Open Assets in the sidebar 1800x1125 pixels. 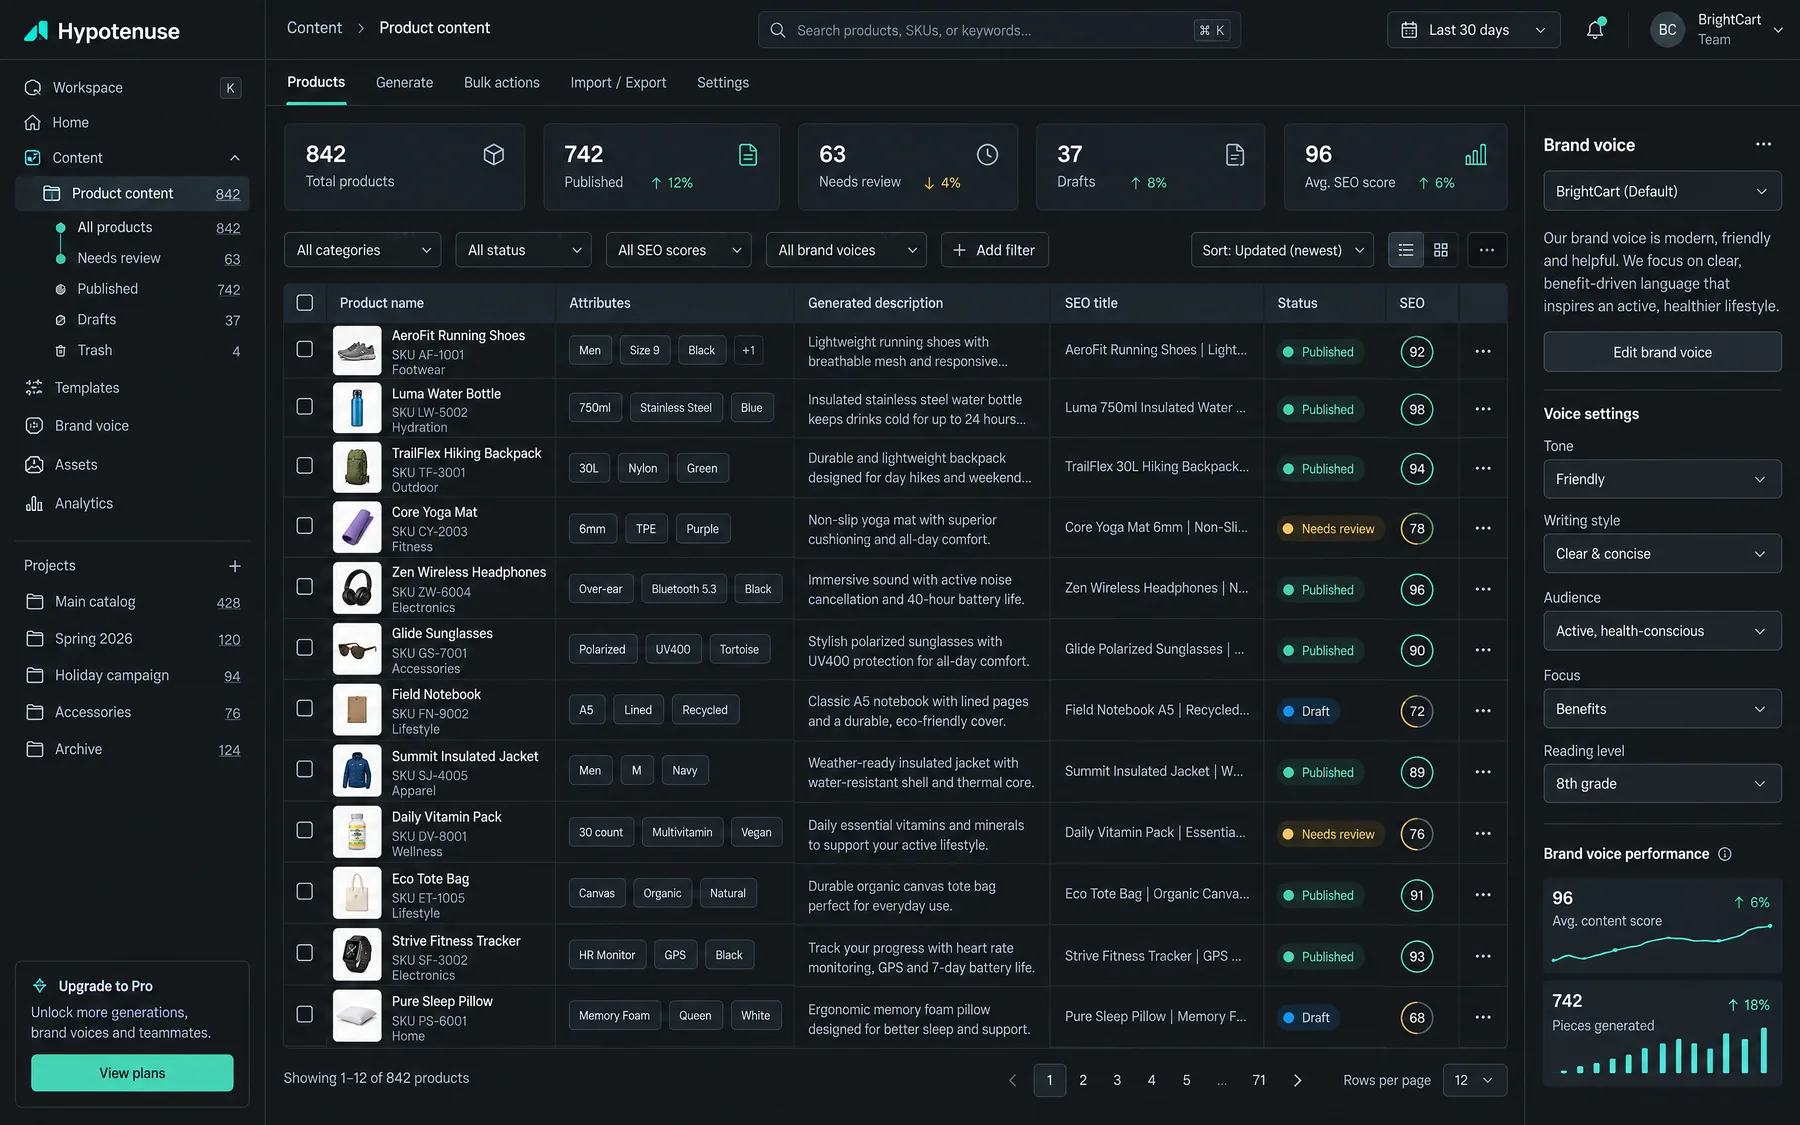pos(76,465)
